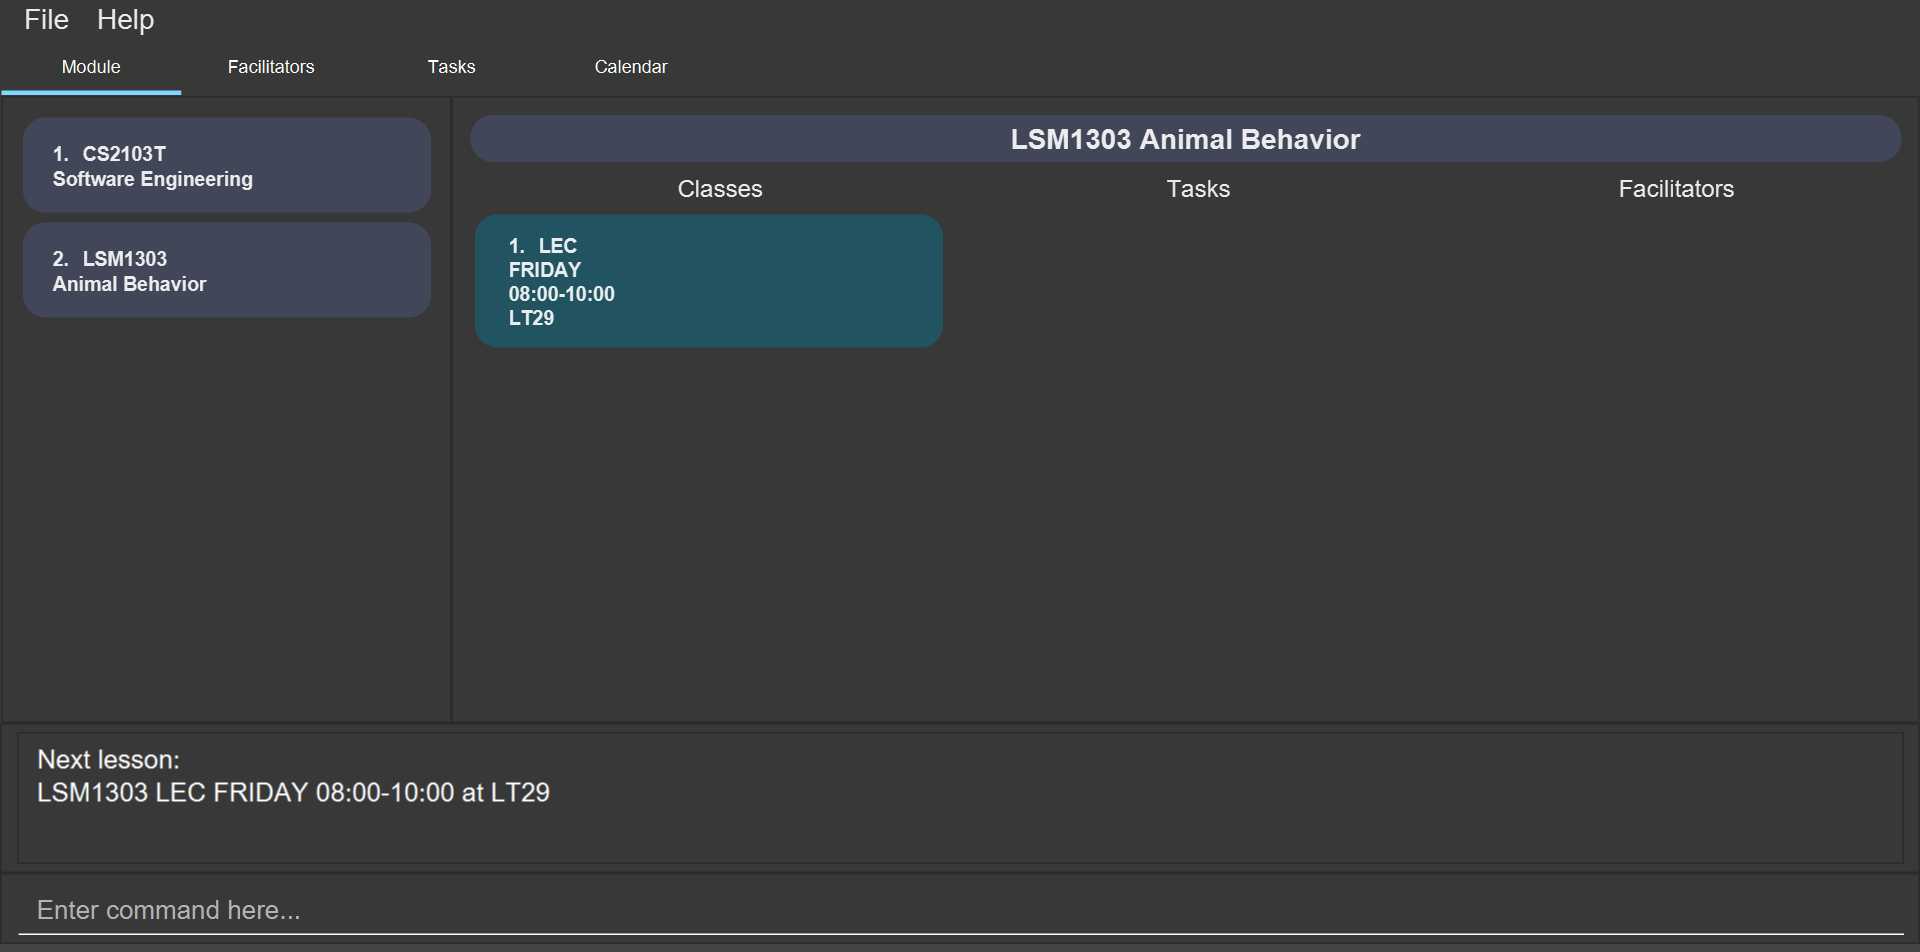Click the LEC Friday LT29 class card
The image size is (1920, 952).
tap(709, 281)
